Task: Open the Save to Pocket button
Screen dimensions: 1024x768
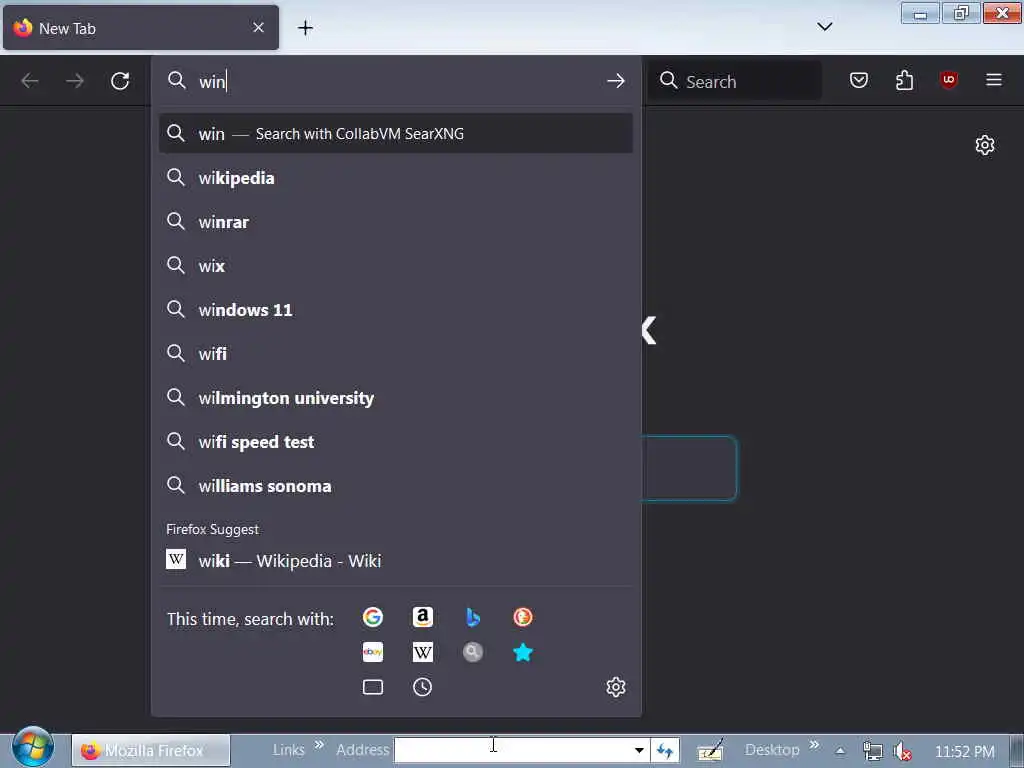Action: [x=859, y=80]
